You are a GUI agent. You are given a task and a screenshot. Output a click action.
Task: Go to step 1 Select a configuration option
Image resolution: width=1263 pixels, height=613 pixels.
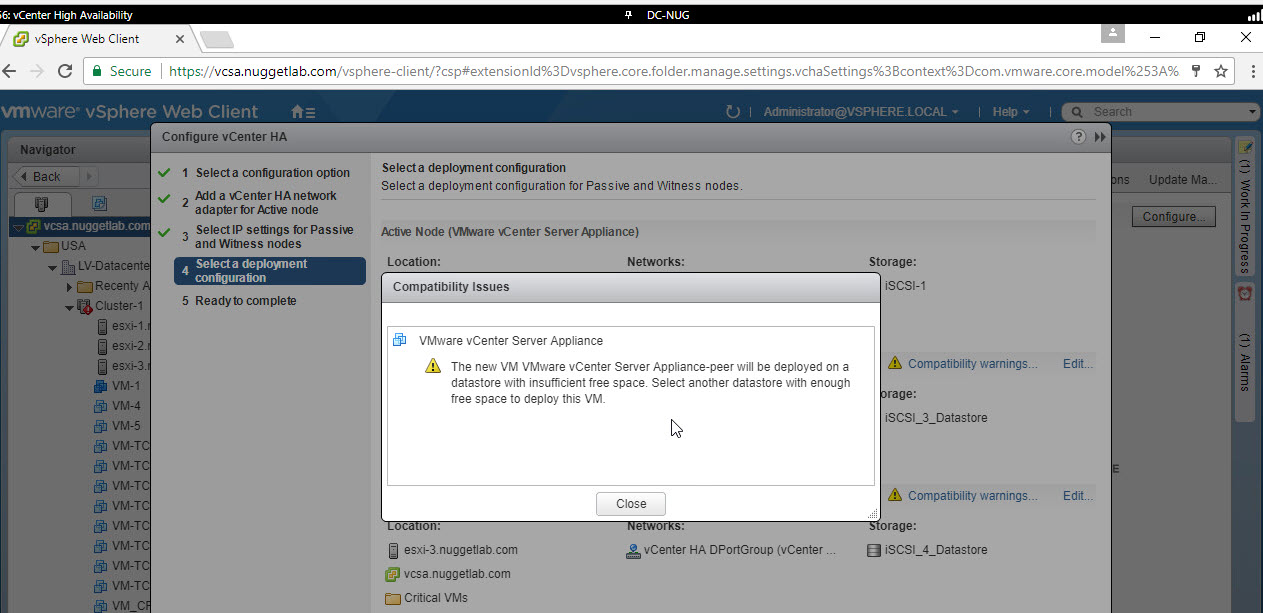272,173
